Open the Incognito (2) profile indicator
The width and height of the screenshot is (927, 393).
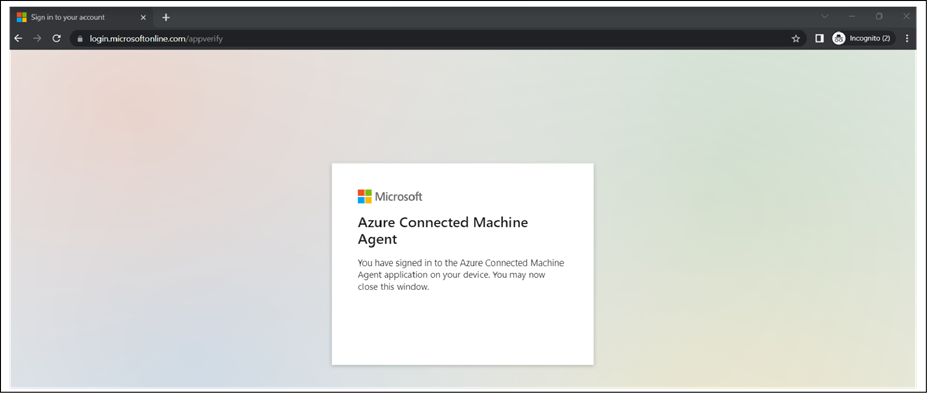(x=864, y=38)
